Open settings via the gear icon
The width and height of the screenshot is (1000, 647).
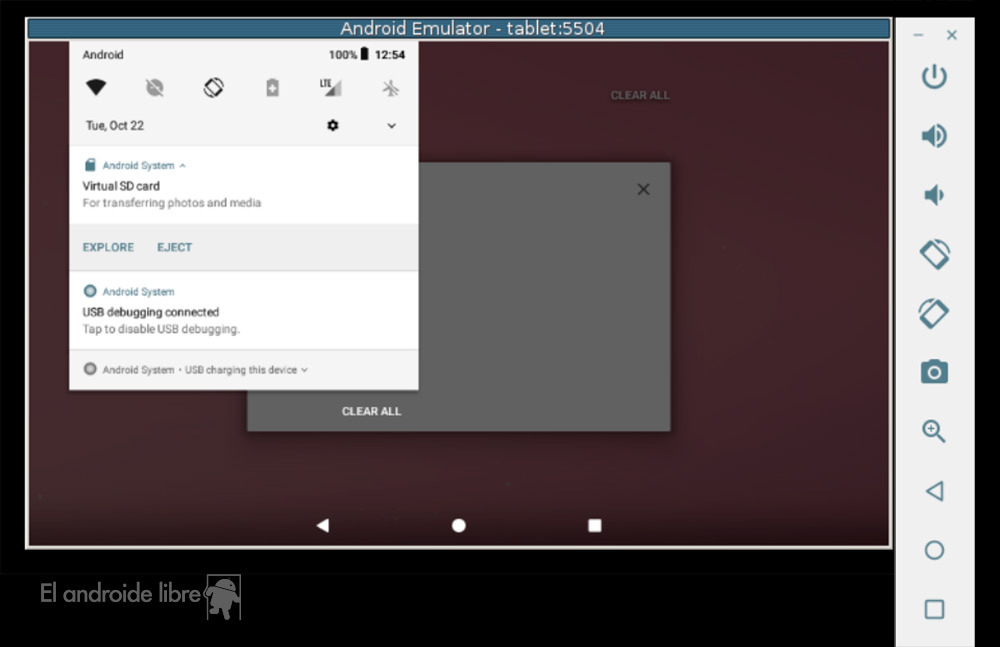point(333,125)
